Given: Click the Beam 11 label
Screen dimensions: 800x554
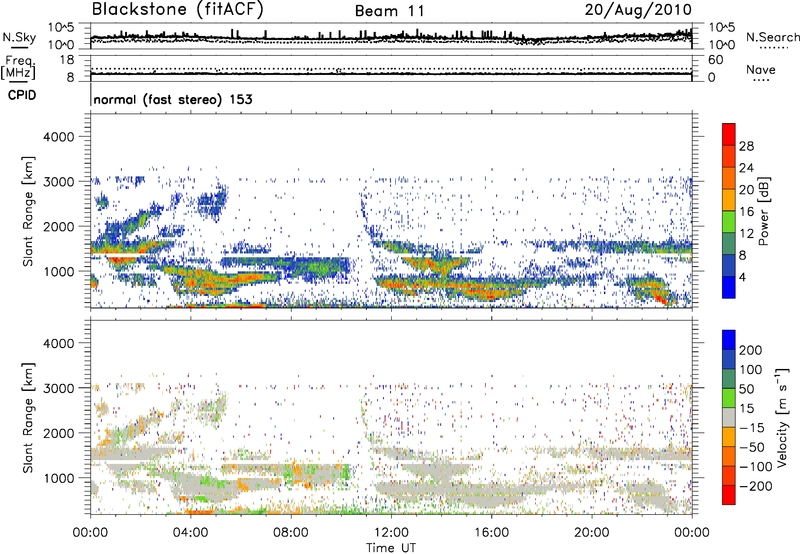Looking at the screenshot, I should (x=390, y=11).
